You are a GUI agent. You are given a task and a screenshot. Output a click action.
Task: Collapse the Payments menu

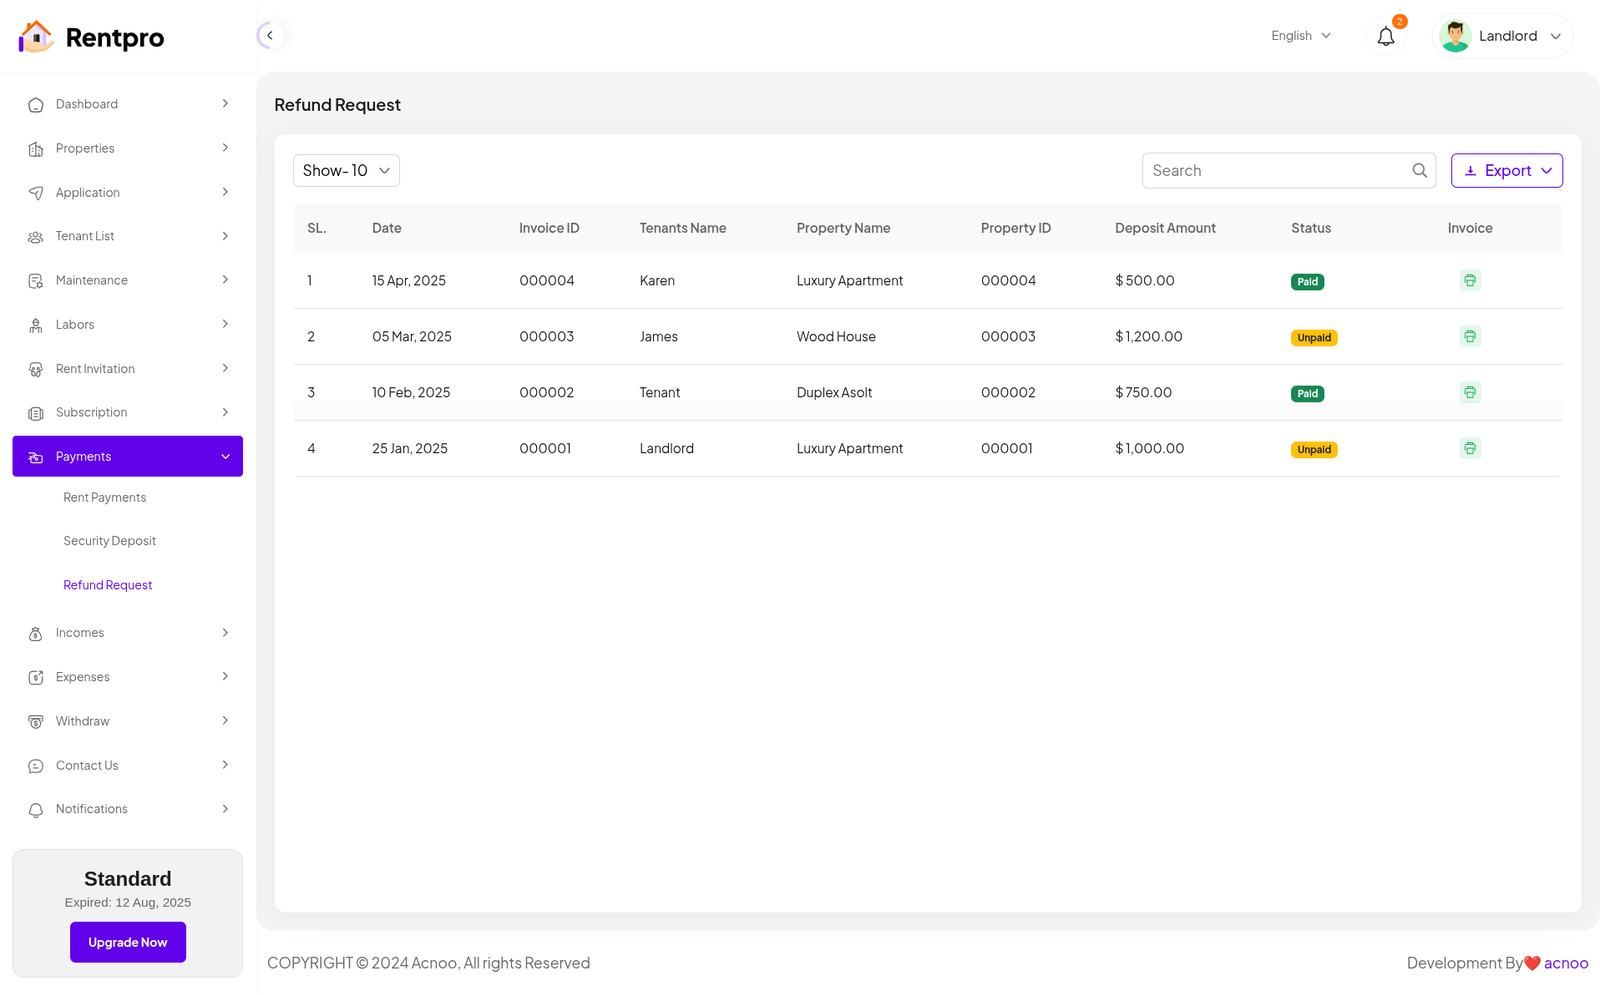(128, 457)
